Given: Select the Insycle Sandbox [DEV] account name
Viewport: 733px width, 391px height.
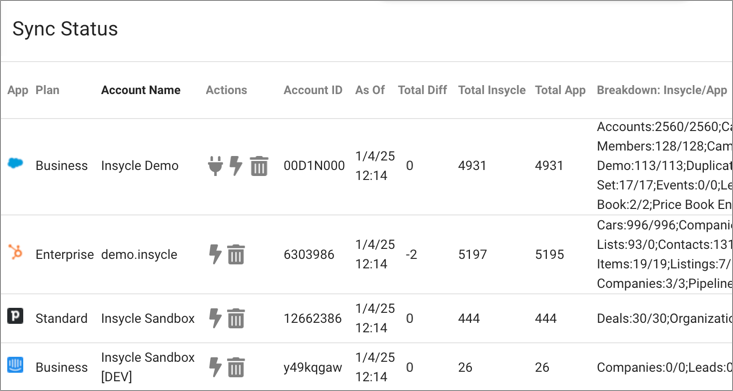Looking at the screenshot, I should click(148, 367).
